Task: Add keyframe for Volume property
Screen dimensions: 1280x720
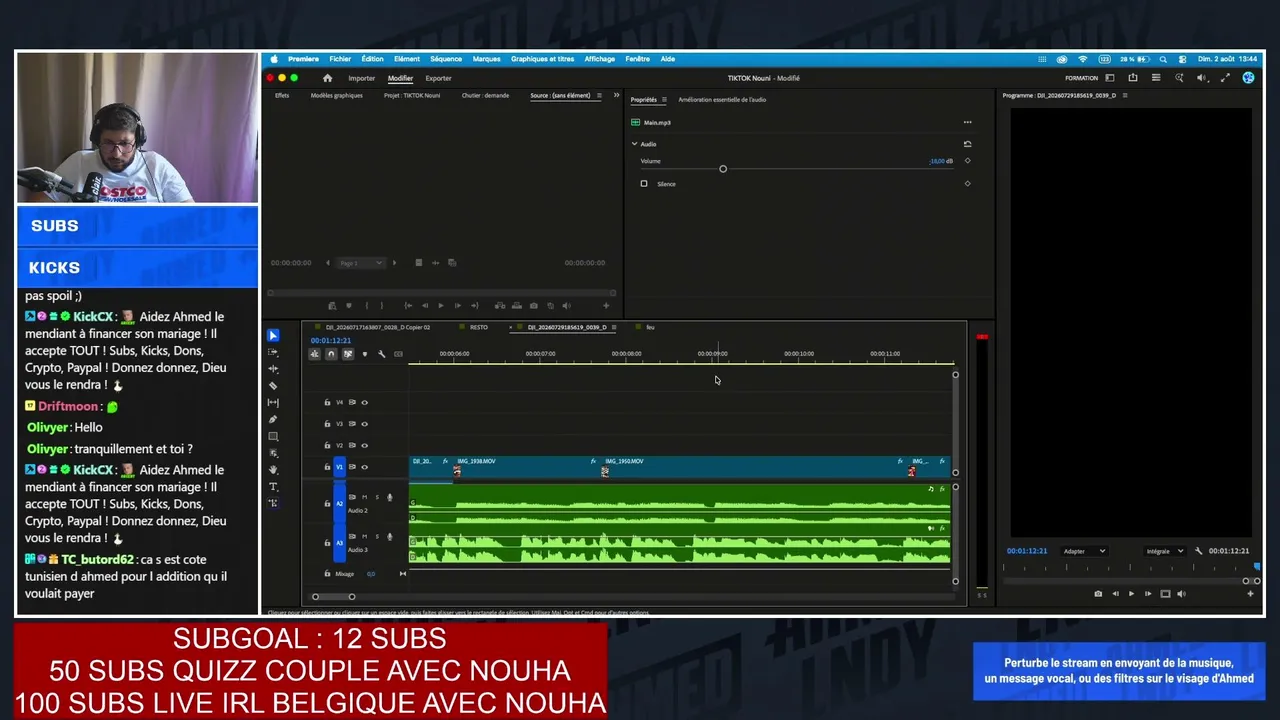Action: coord(967,161)
